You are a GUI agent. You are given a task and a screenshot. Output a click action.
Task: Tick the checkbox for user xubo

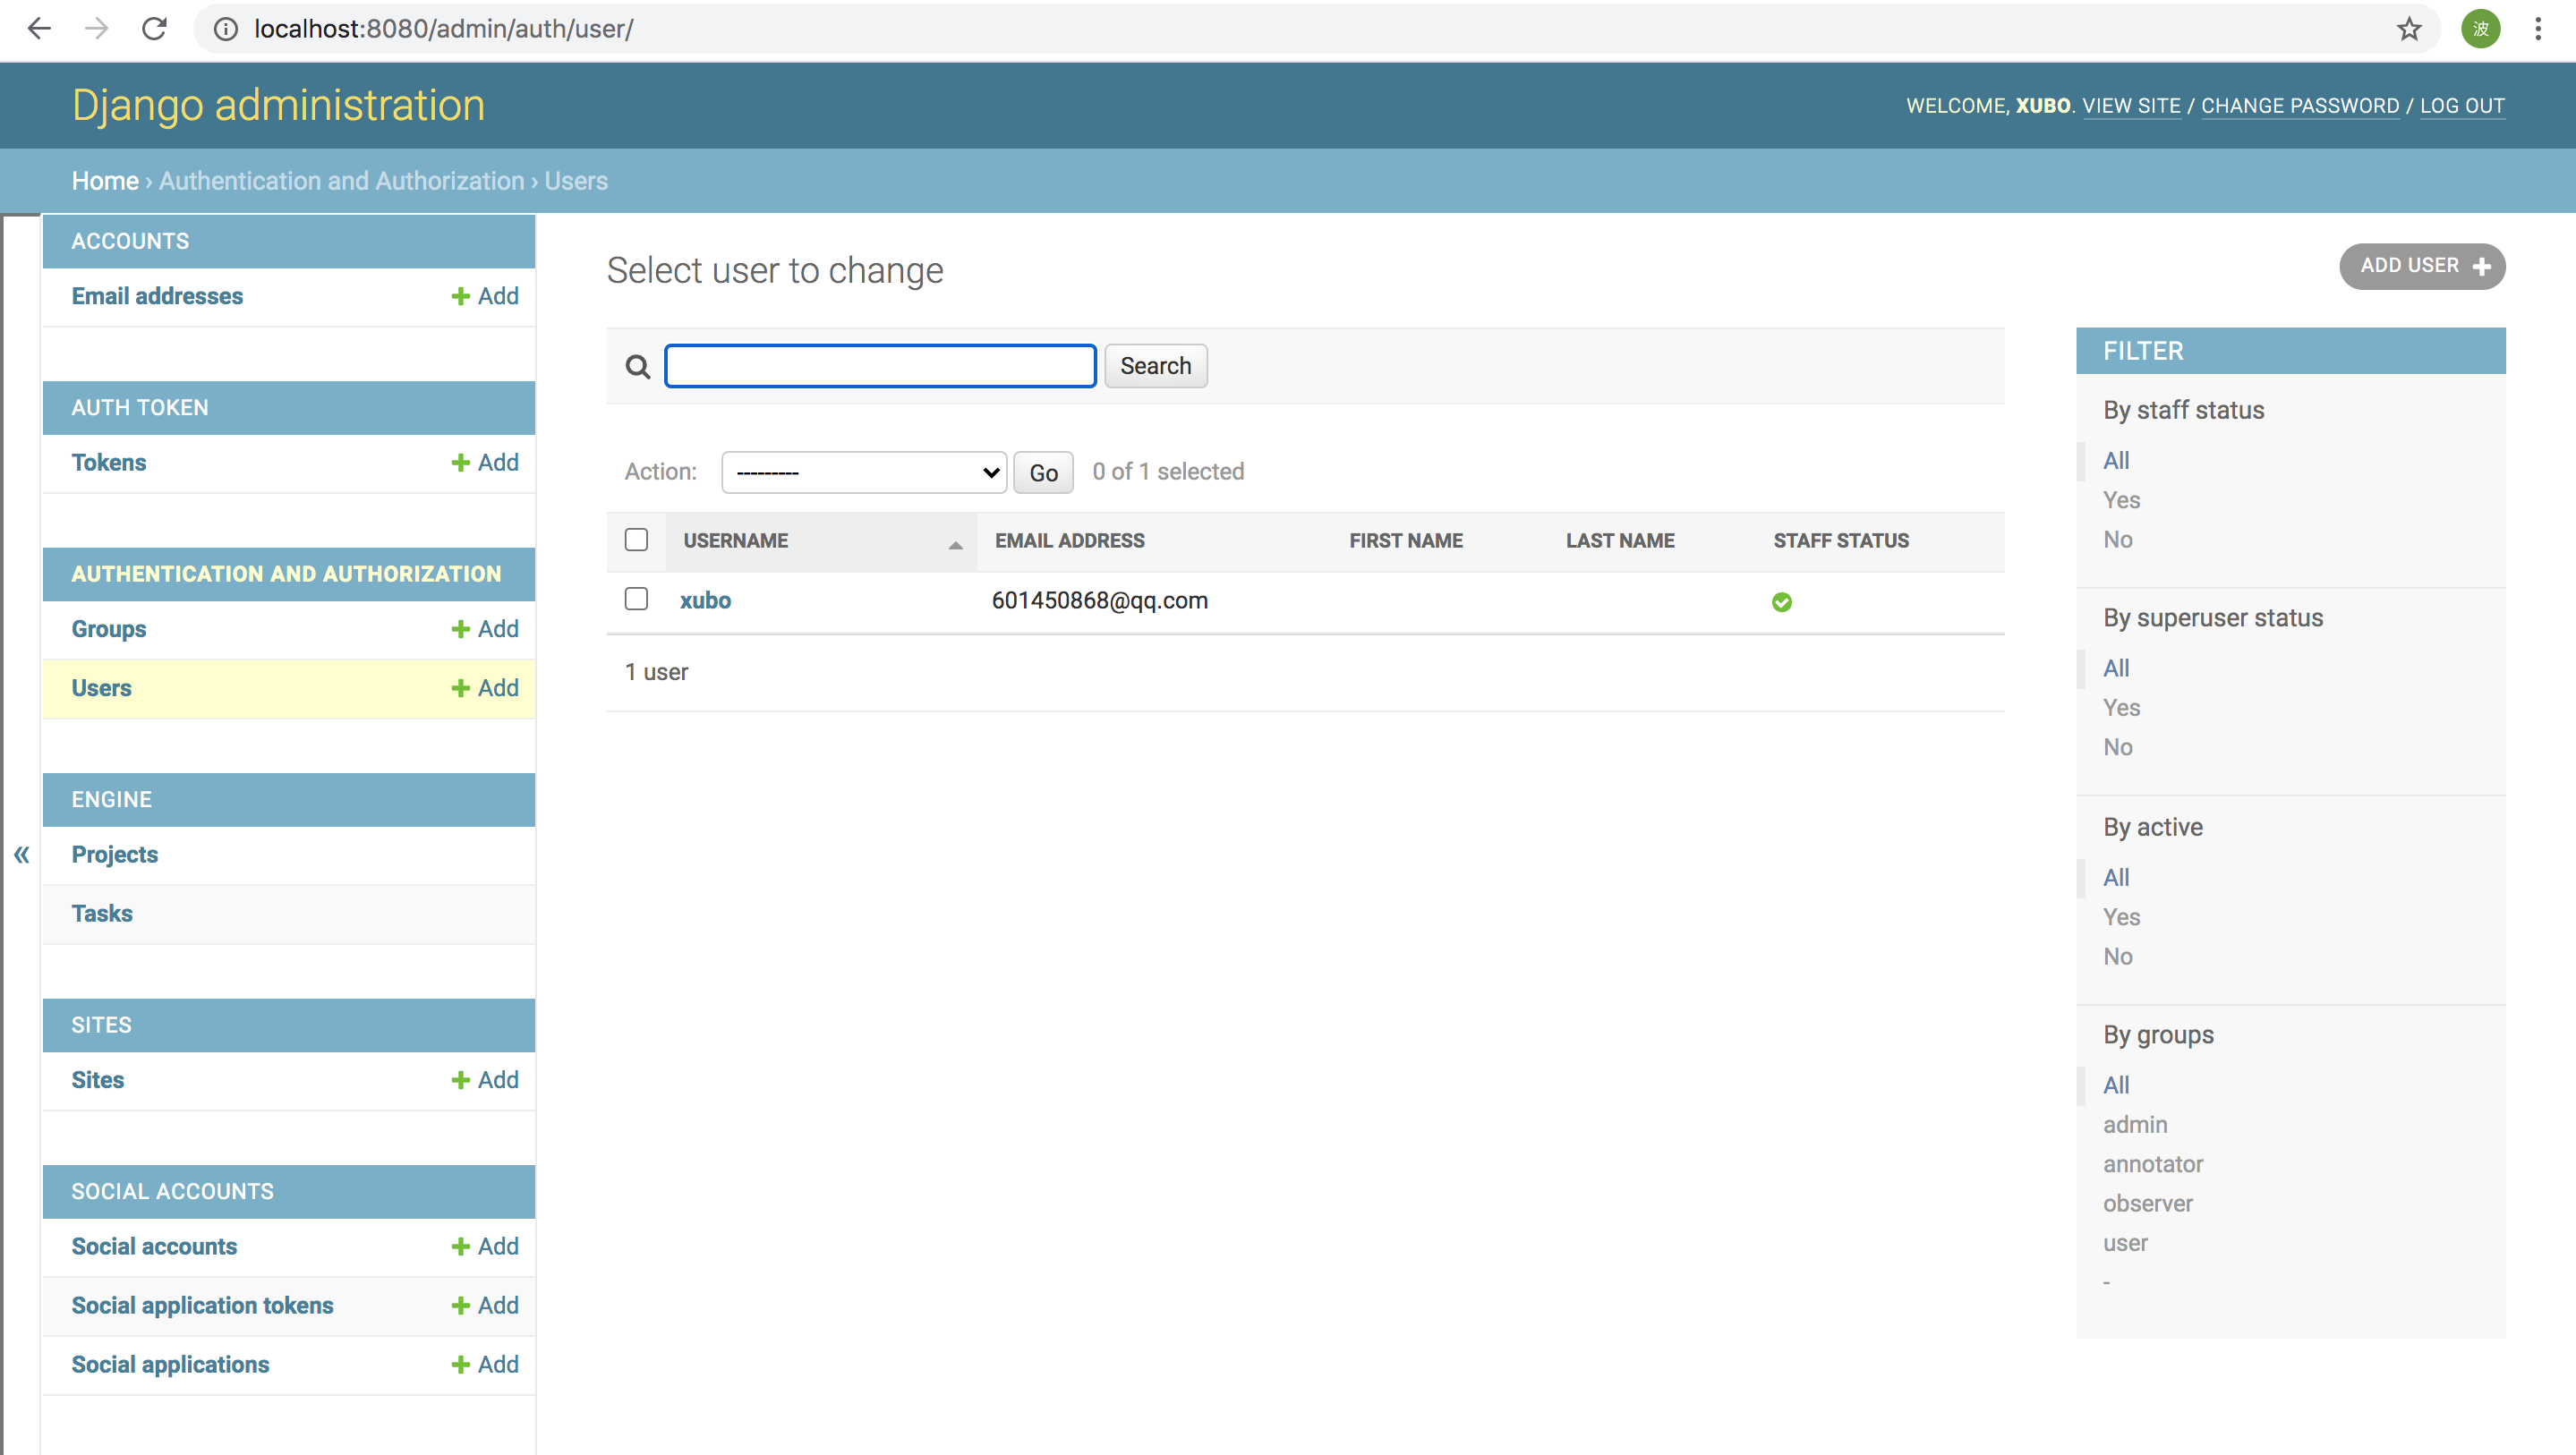click(x=636, y=599)
